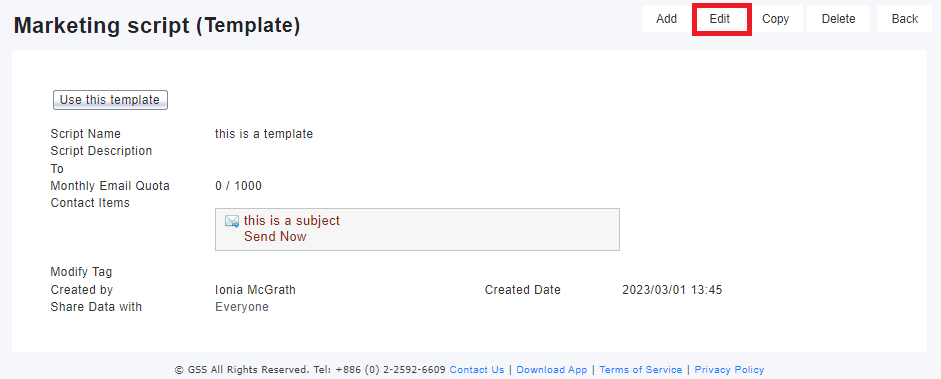Image resolution: width=941 pixels, height=379 pixels.
Task: Delete the marketing script template
Action: pyautogui.click(x=838, y=19)
